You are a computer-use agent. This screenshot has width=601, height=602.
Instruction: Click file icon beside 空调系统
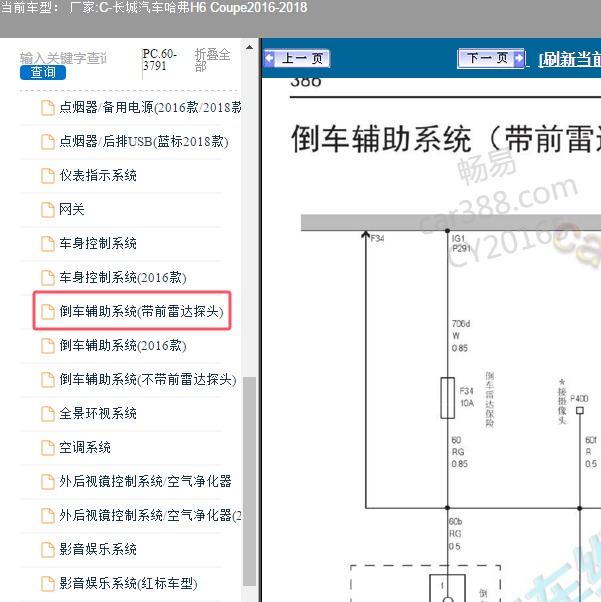48,448
